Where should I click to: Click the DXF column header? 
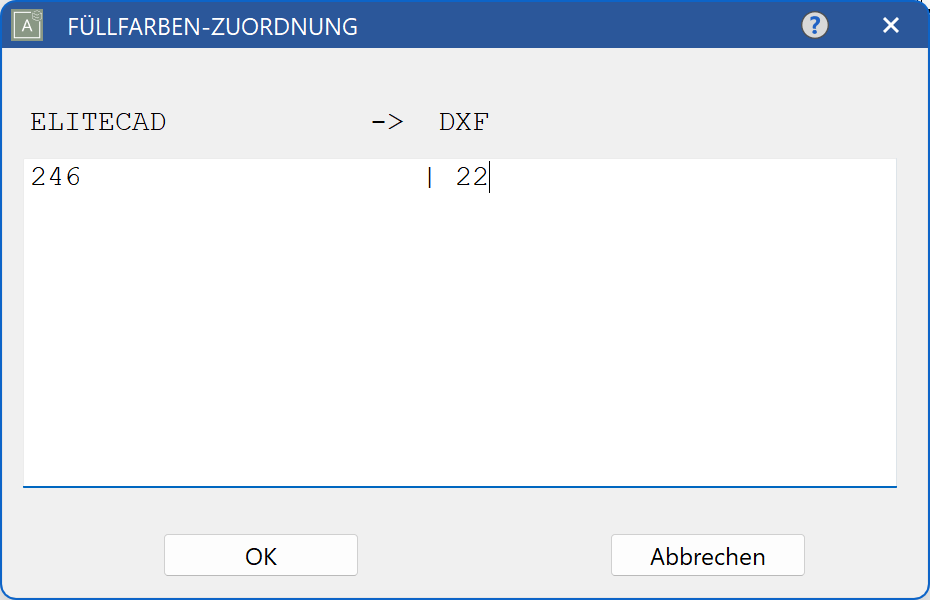pyautogui.click(x=464, y=121)
